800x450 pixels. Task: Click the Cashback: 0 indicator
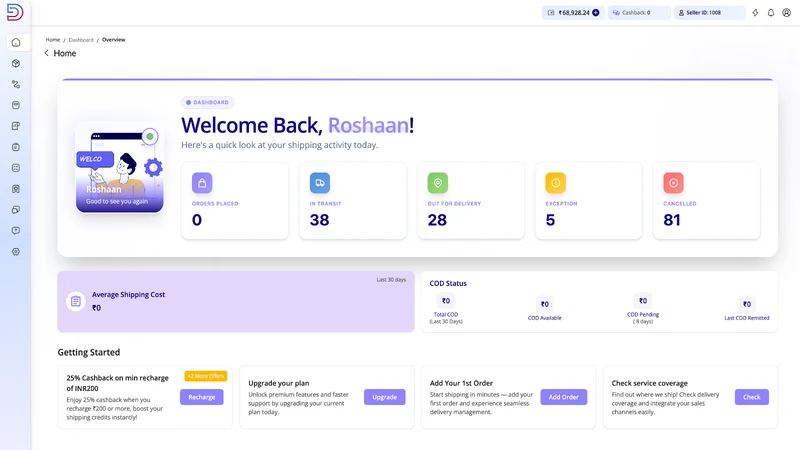639,13
